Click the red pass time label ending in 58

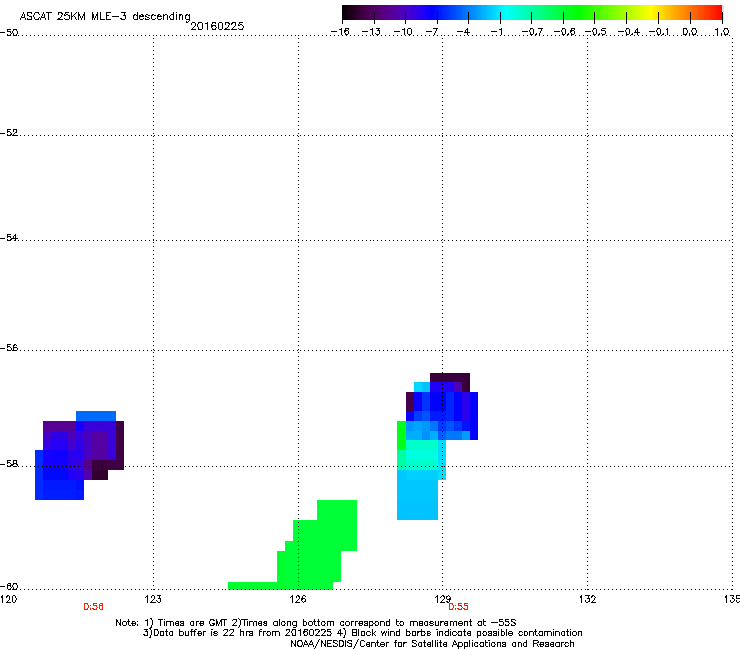(x=93, y=607)
